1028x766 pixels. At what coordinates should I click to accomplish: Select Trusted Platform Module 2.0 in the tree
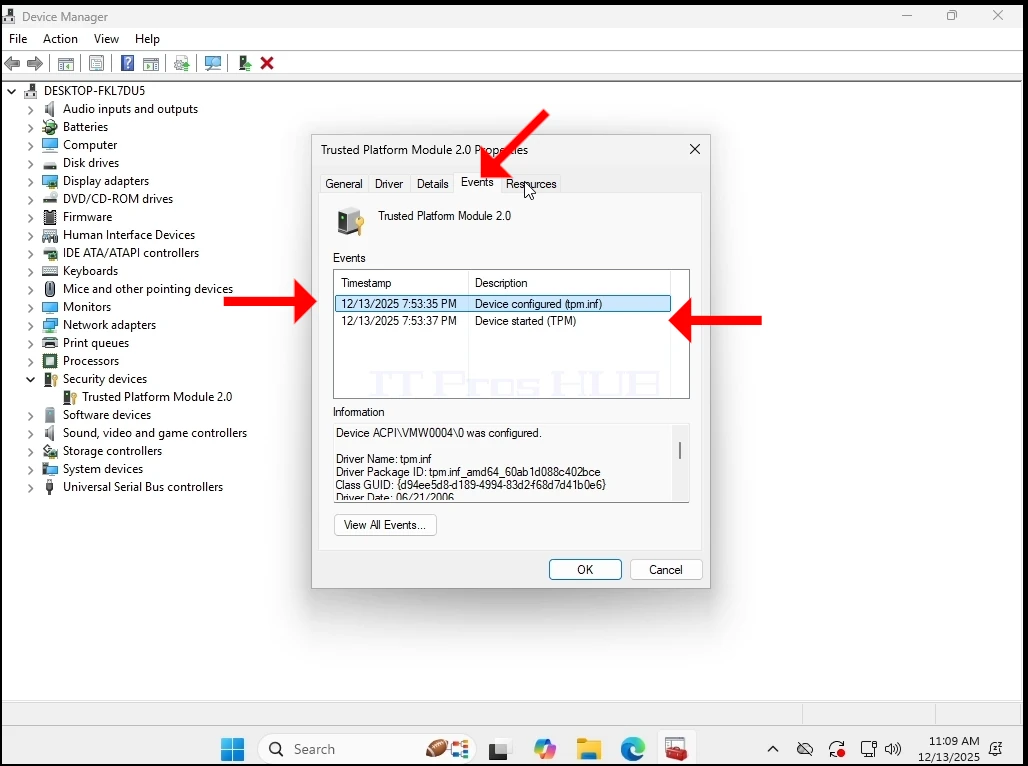(157, 397)
